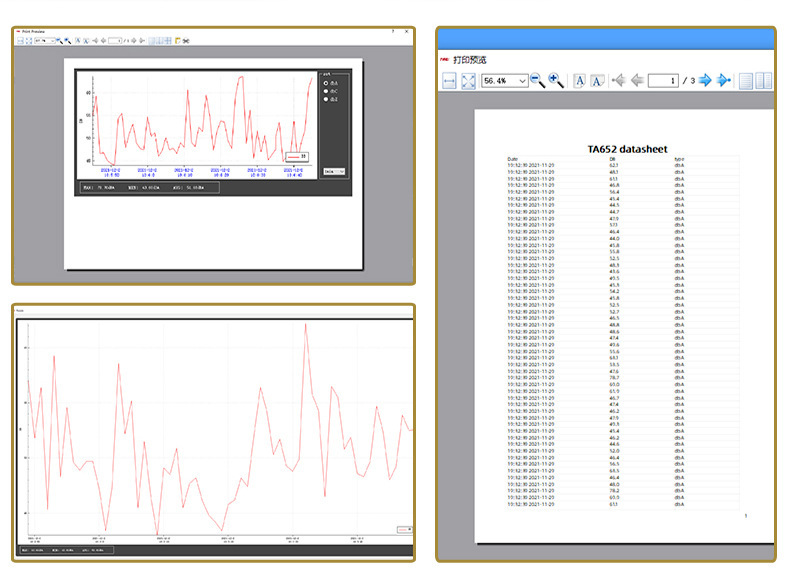Jump to first page of datasheet preview

coord(618,81)
